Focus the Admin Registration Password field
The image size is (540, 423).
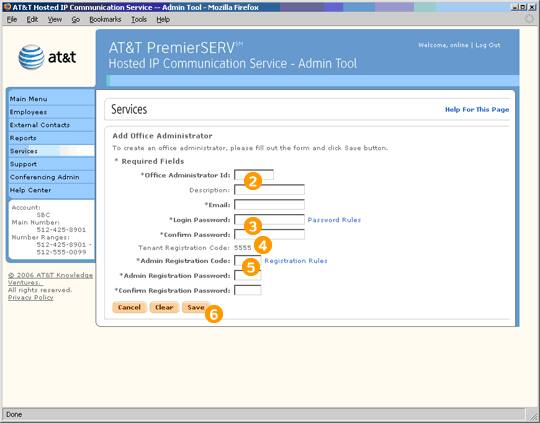pos(248,275)
